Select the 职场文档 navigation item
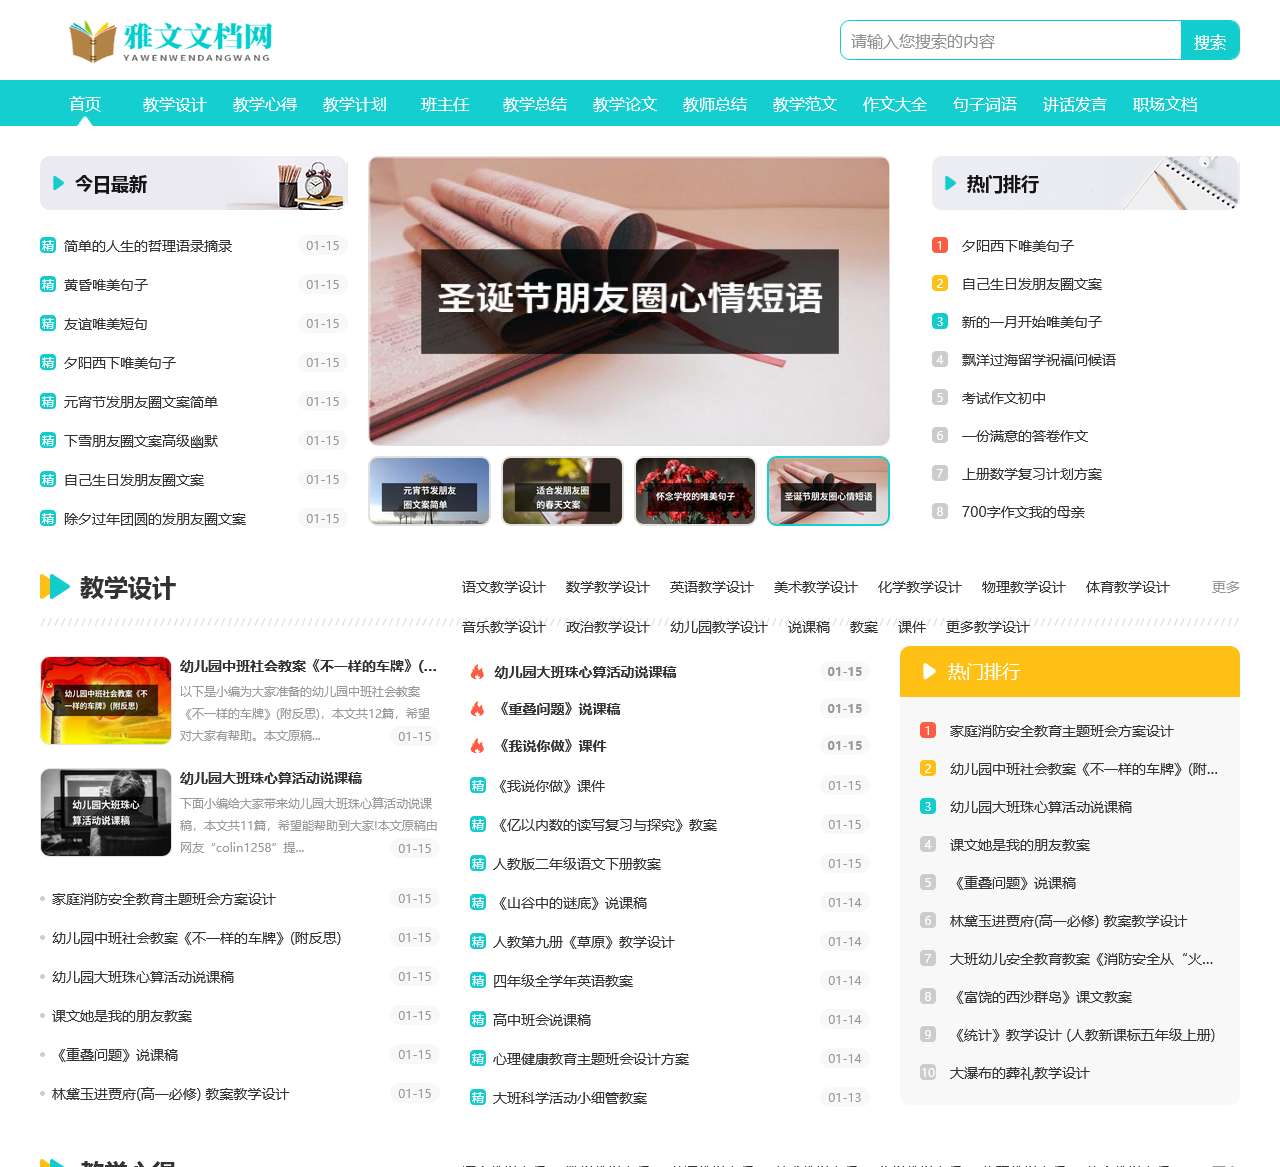1280x1167 pixels. click(1164, 104)
